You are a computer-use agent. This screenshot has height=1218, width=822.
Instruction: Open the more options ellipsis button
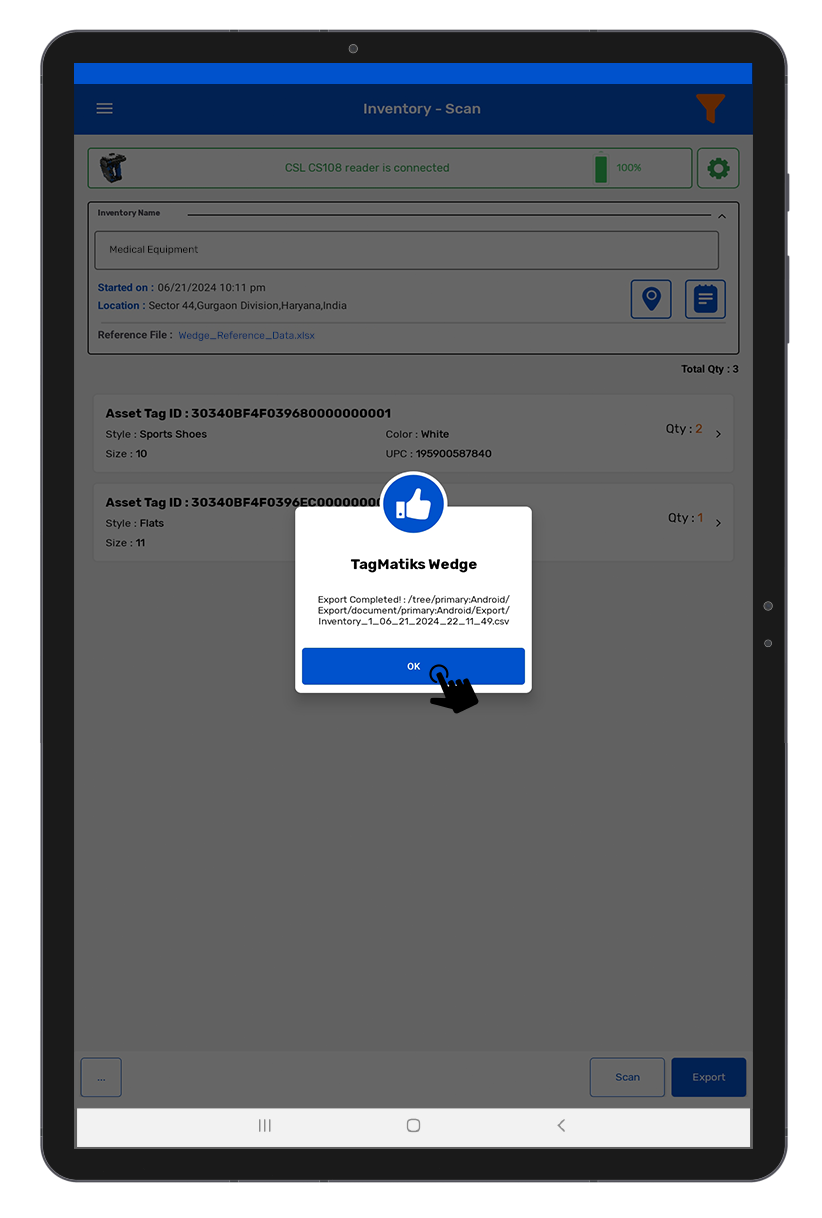point(101,1077)
